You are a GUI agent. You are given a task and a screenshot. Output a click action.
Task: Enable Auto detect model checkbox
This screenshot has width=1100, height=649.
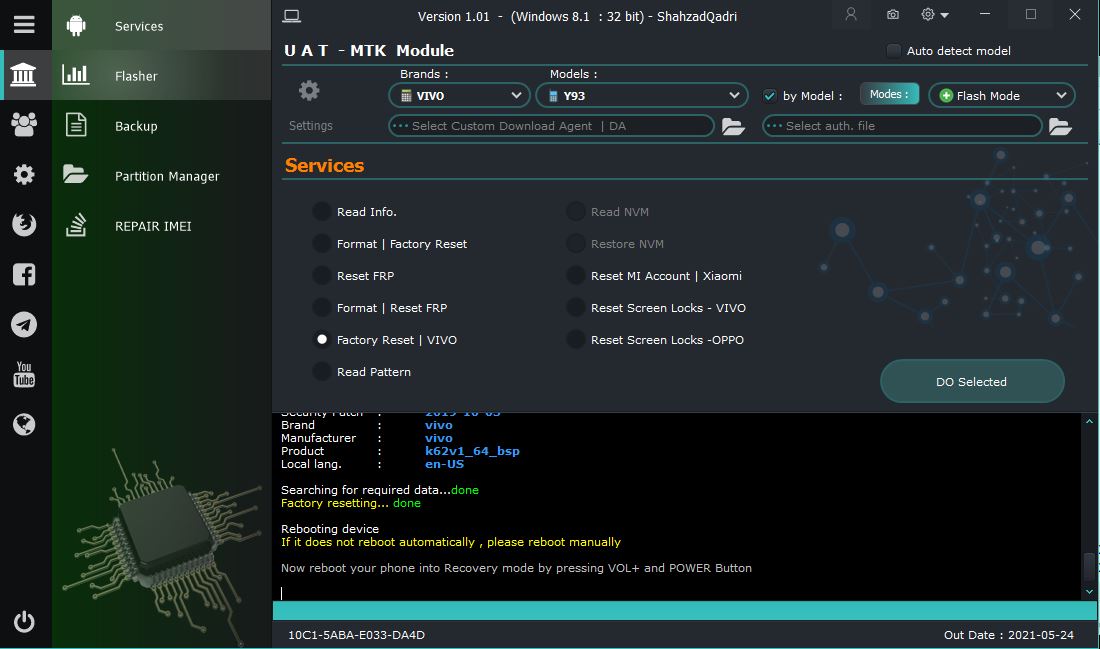point(894,51)
